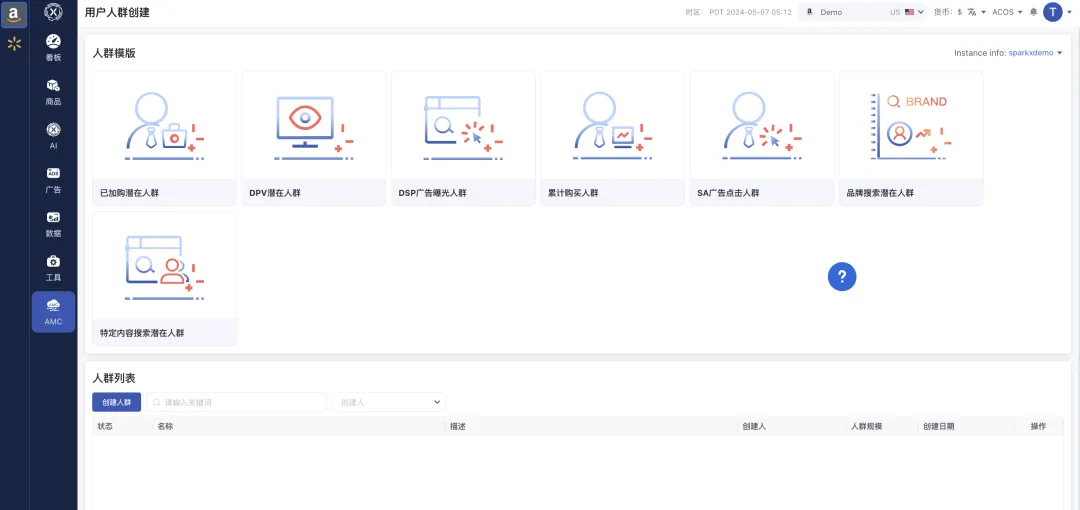Click the 创建人群 create audience button
The width and height of the screenshot is (1080, 510).
click(x=116, y=402)
